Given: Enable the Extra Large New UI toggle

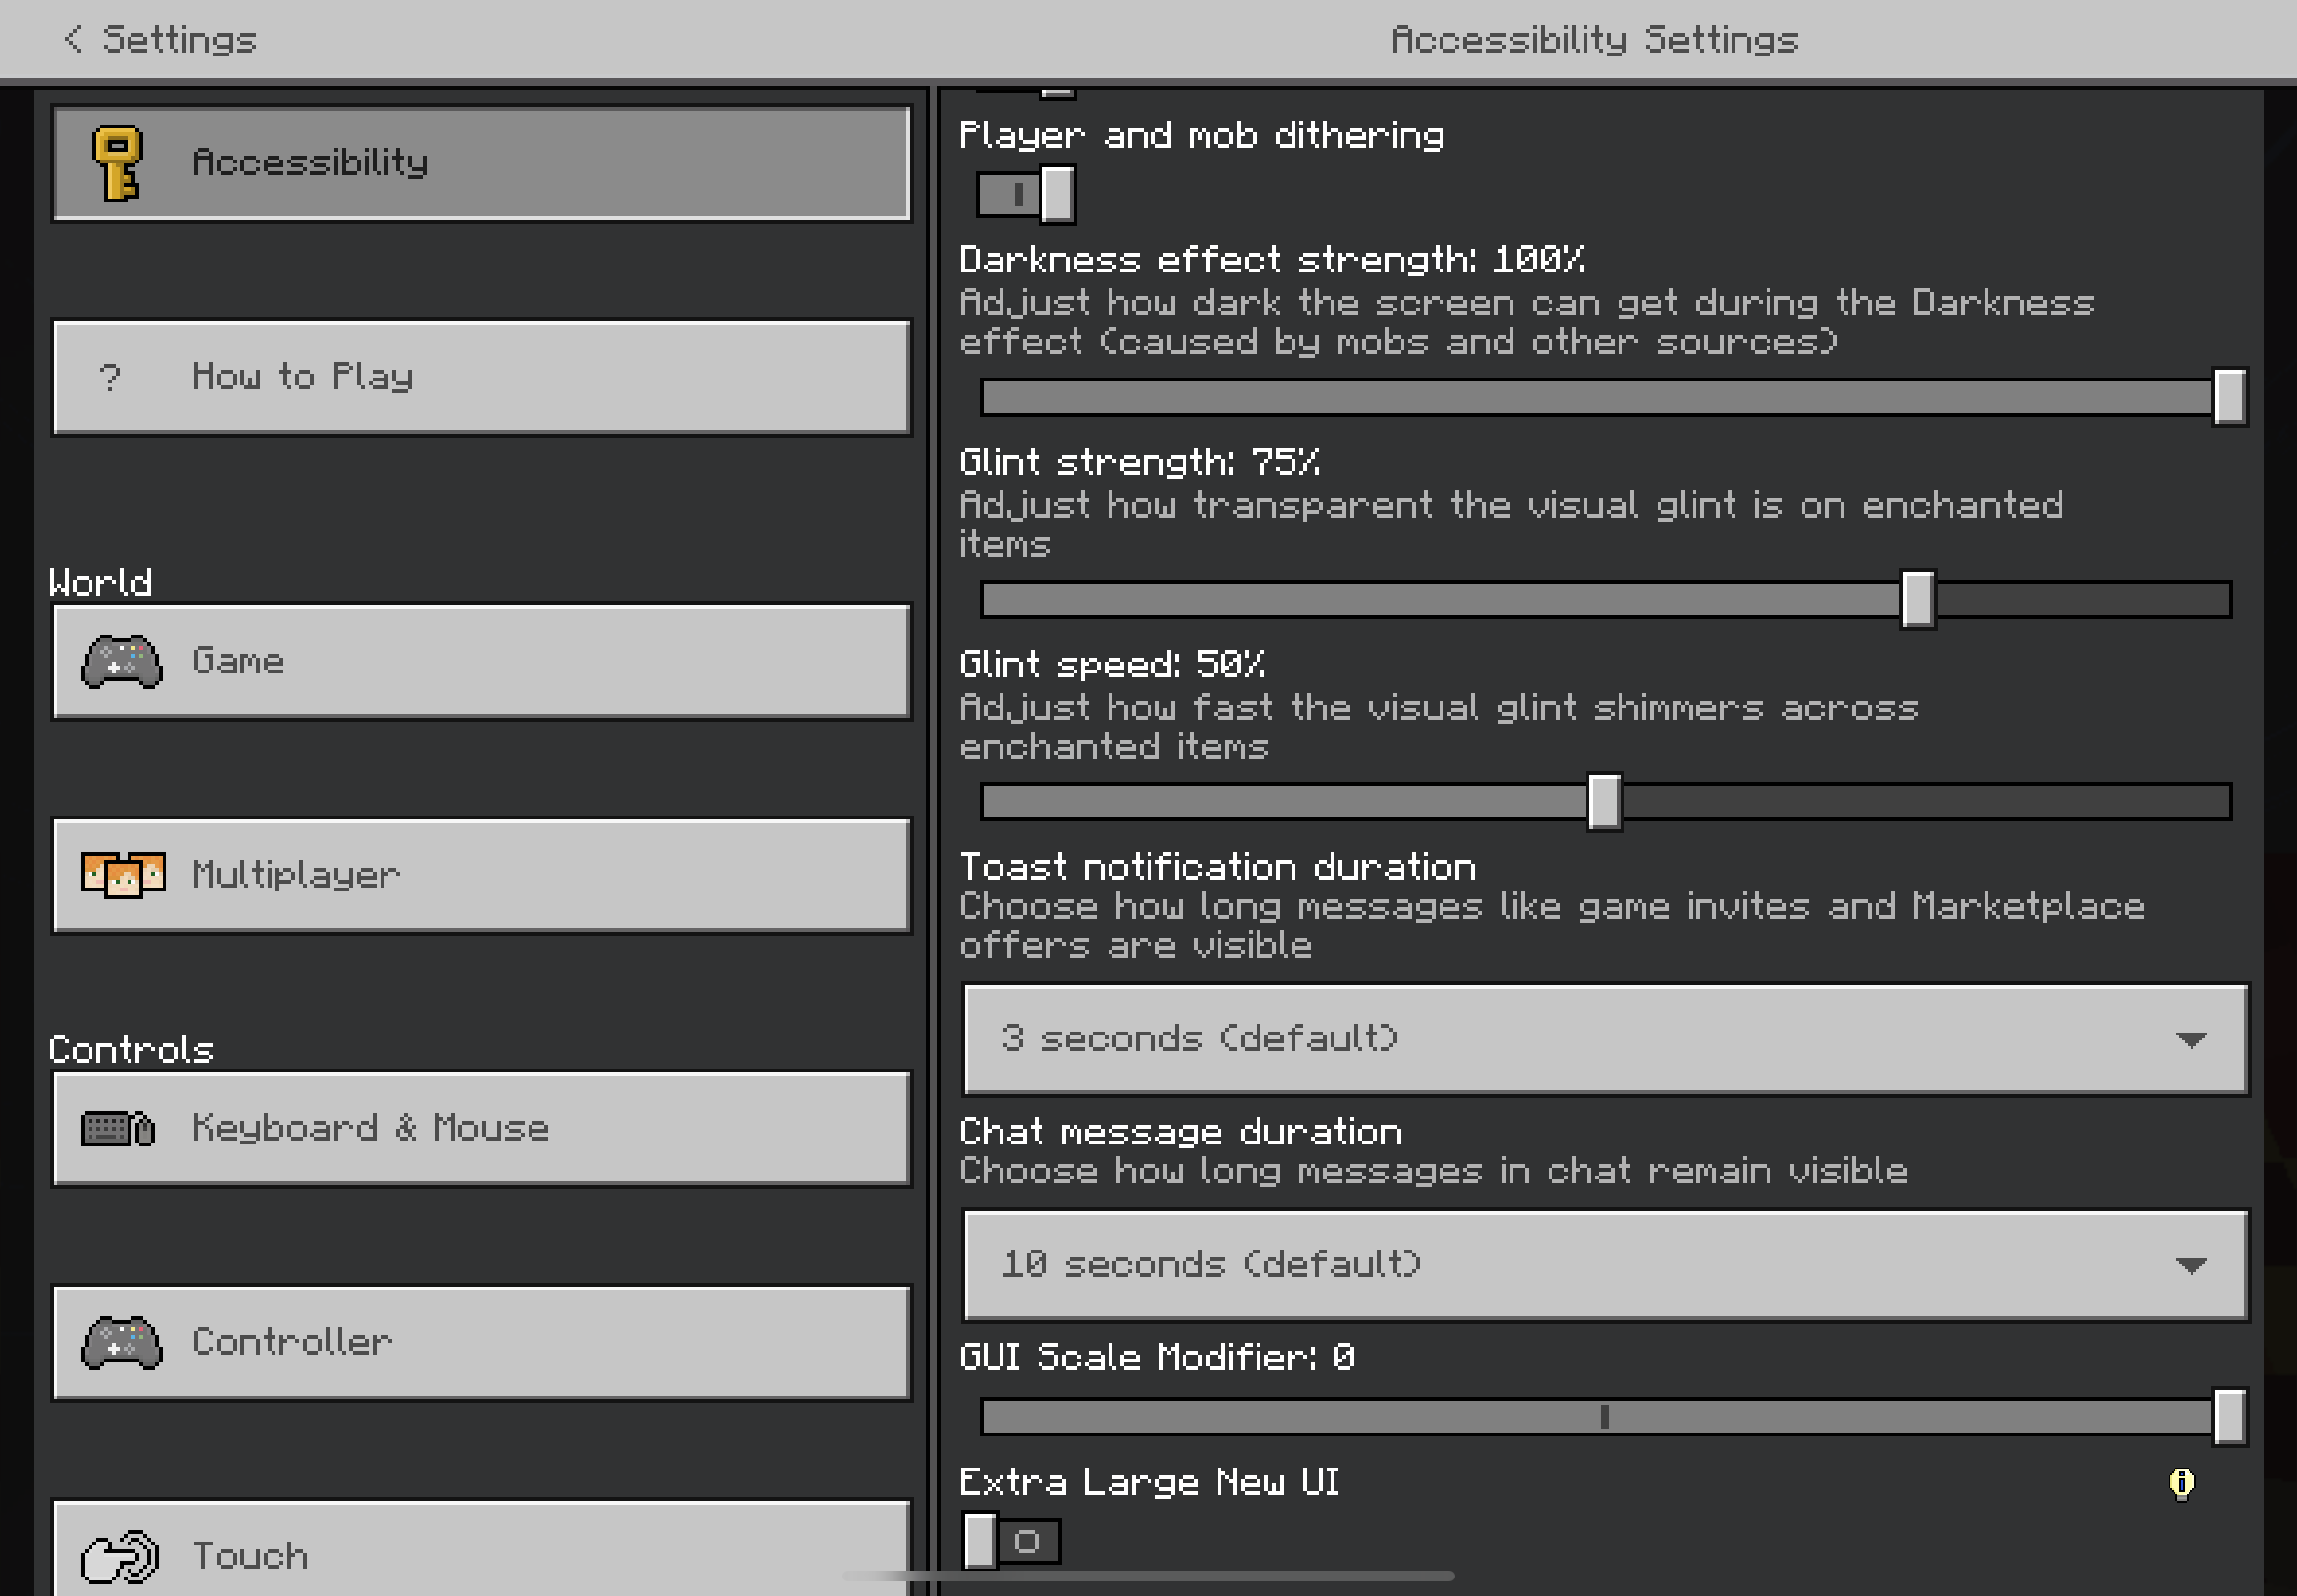Looking at the screenshot, I should pyautogui.click(x=1011, y=1541).
